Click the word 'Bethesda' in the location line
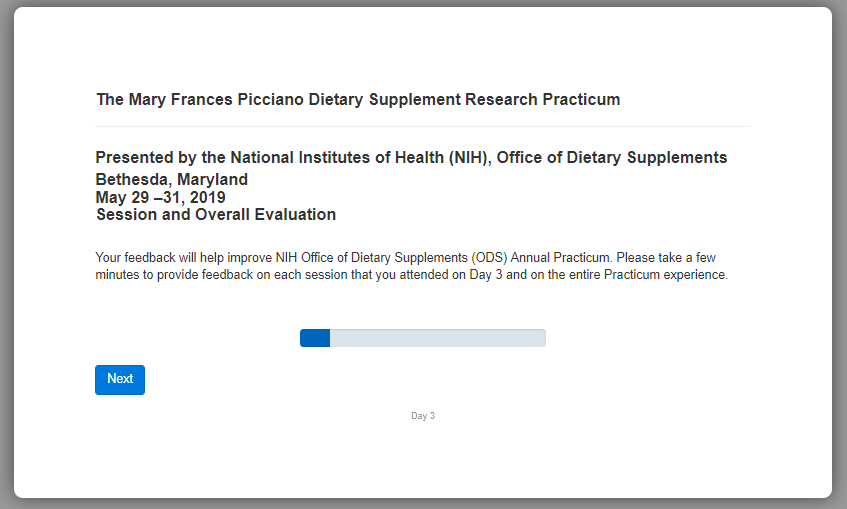 point(129,180)
